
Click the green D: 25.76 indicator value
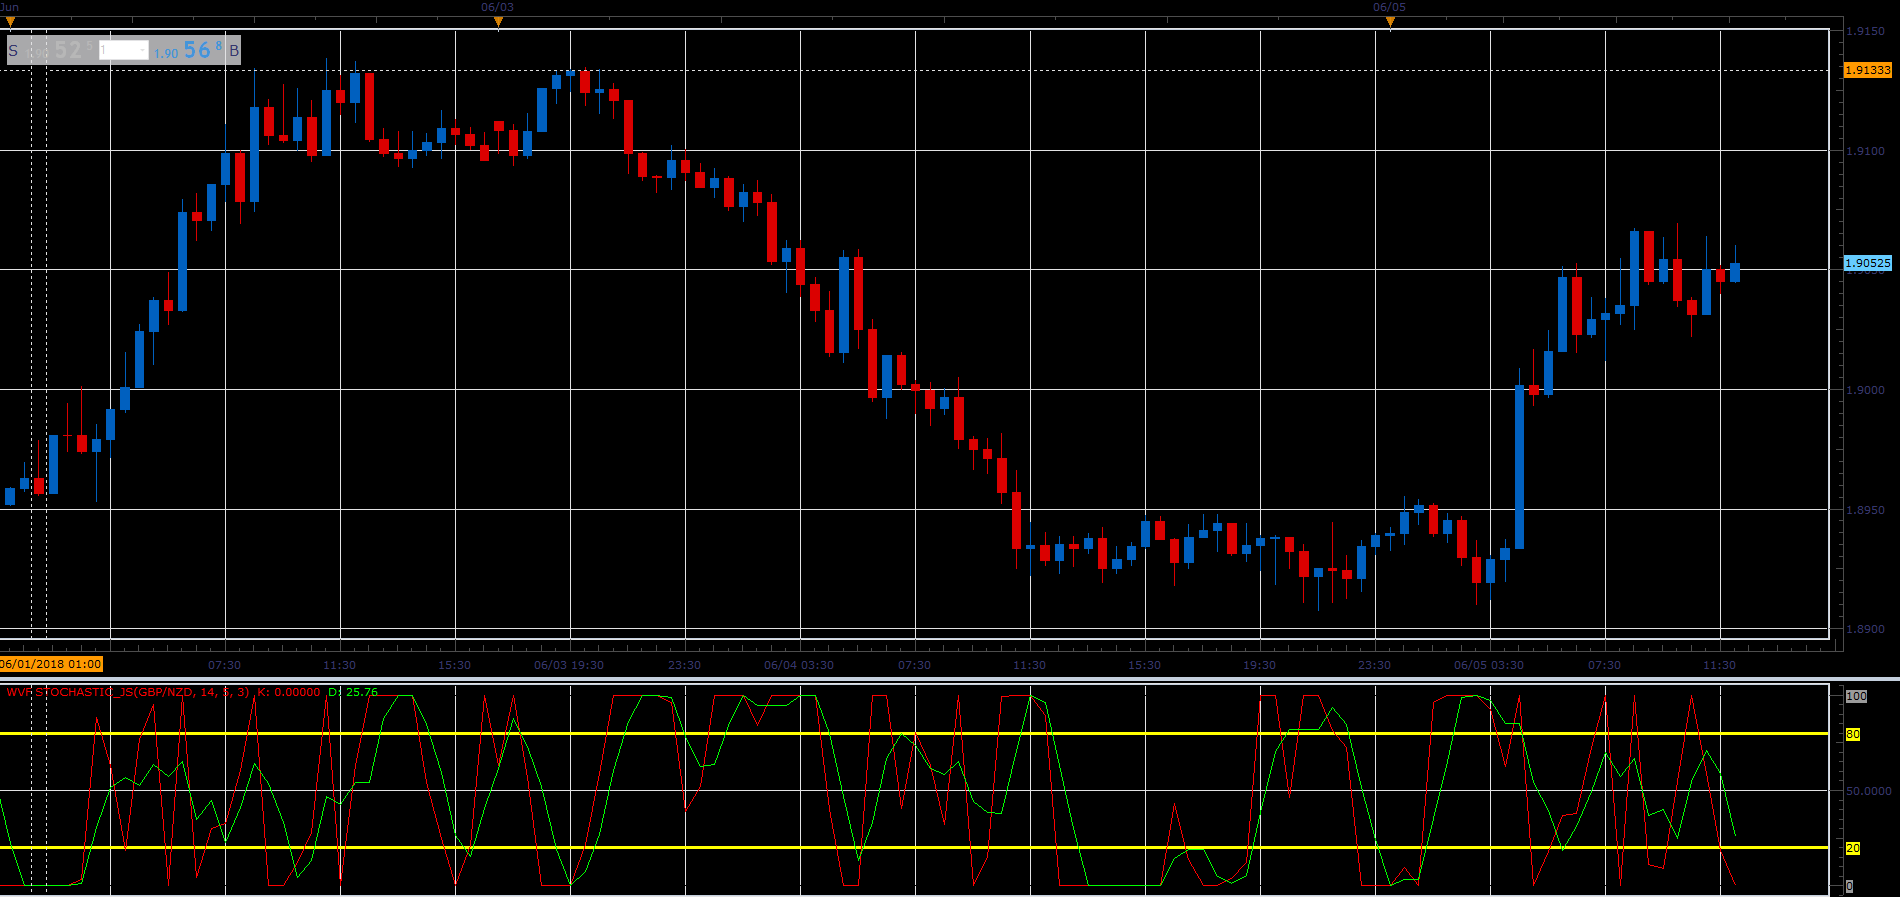[353, 692]
